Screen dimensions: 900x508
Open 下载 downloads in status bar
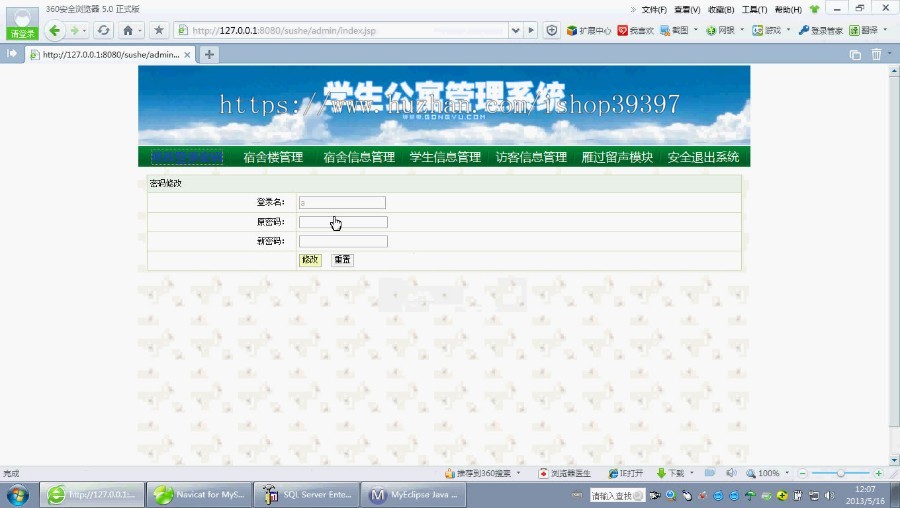[x=670, y=473]
